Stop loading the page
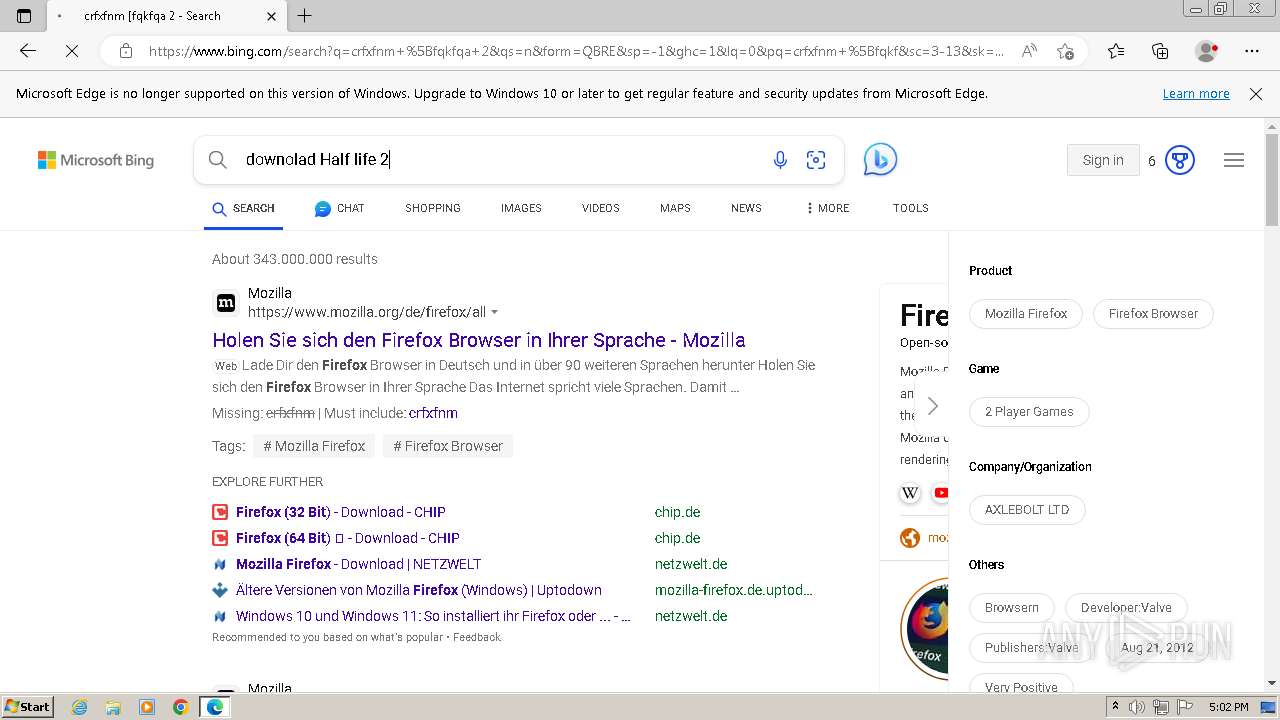1280x720 pixels. click(x=72, y=51)
